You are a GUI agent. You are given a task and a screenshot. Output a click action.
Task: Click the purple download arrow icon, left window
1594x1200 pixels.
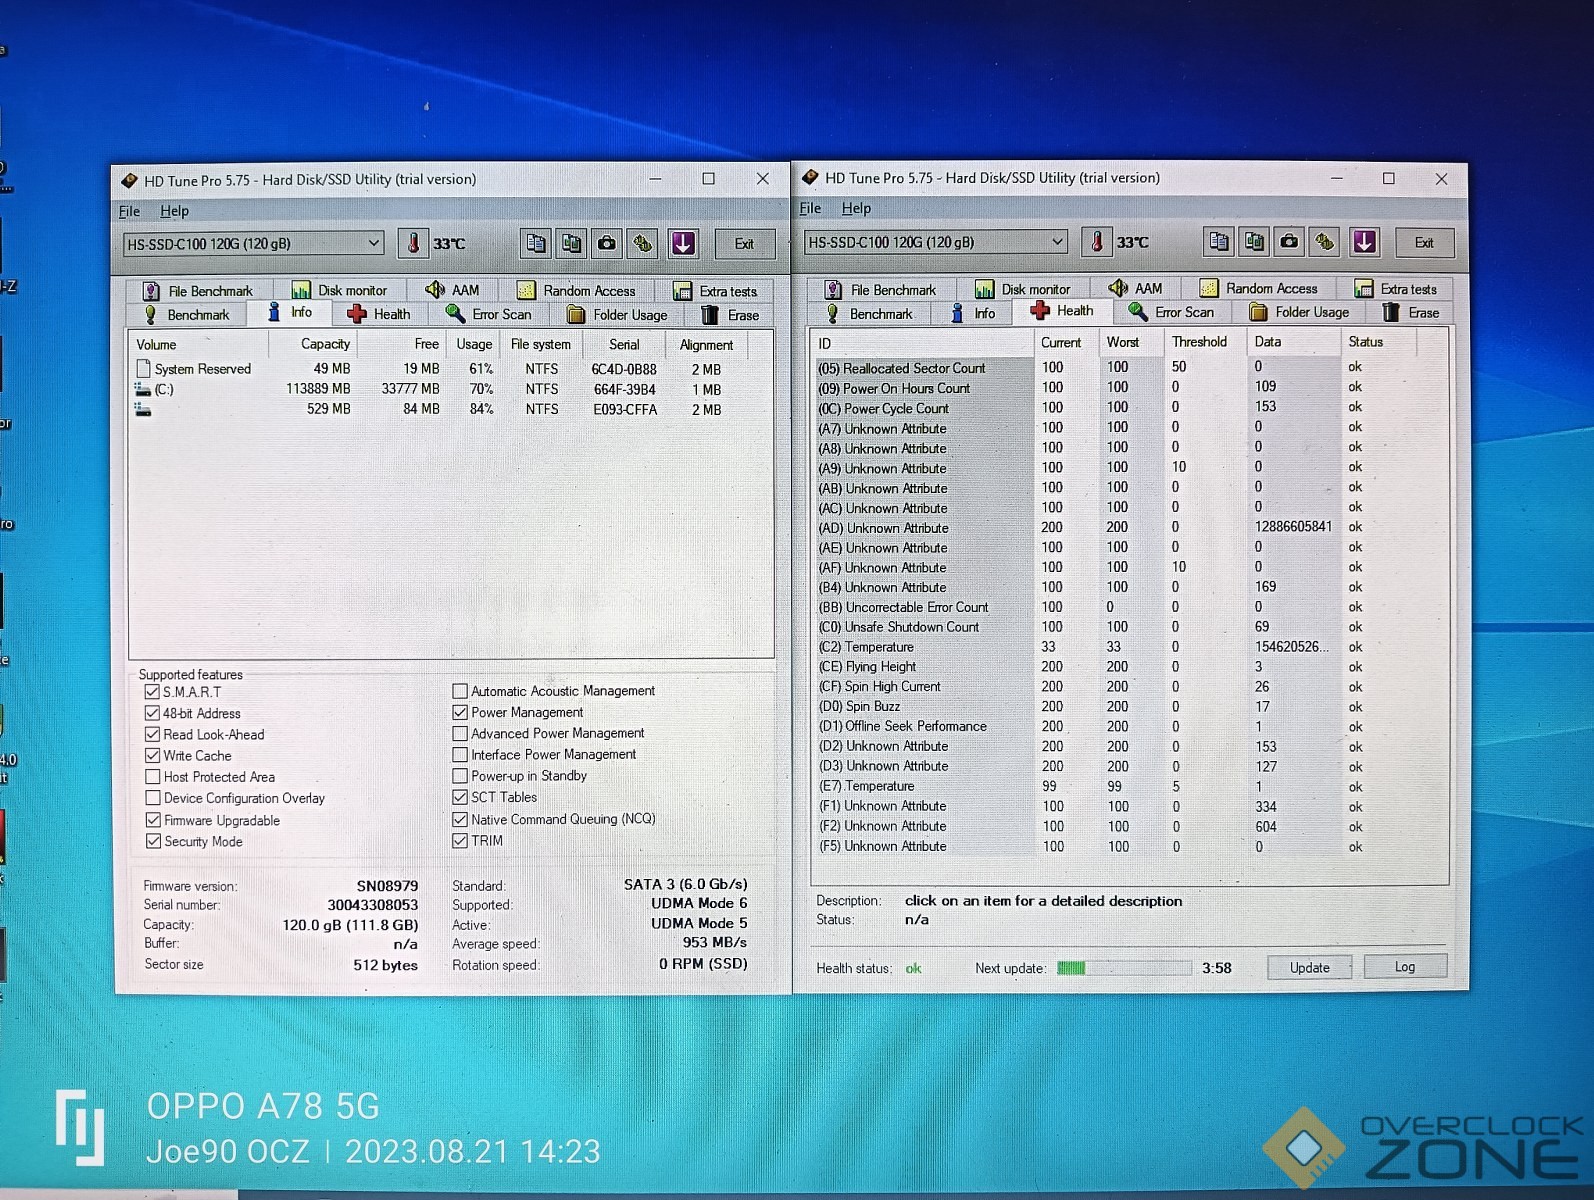[x=683, y=243]
